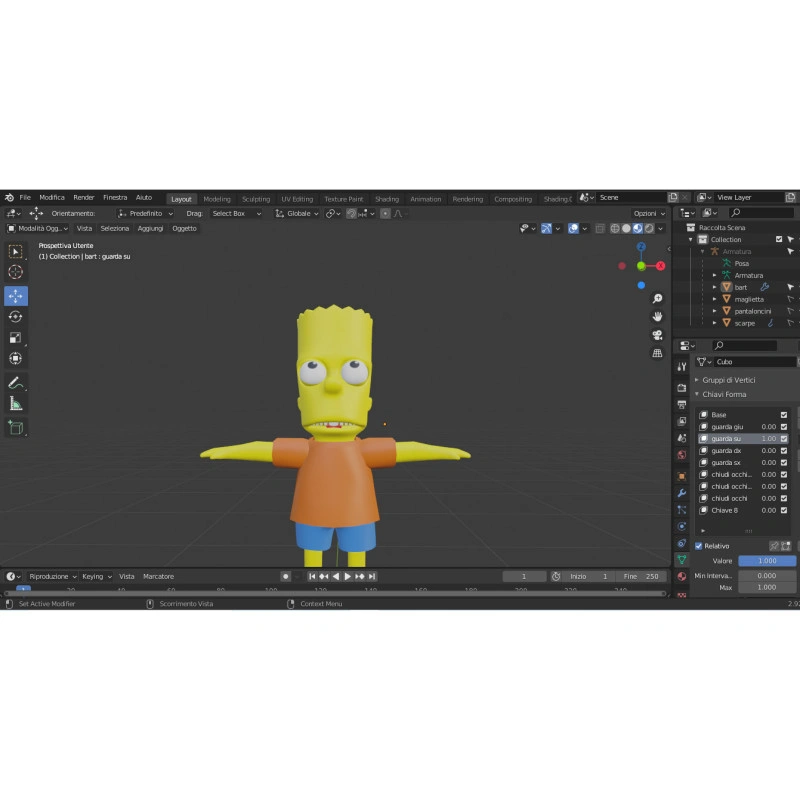Select the Select Box tool in toolbar
Screen dimensions: 800x800
(x=16, y=252)
